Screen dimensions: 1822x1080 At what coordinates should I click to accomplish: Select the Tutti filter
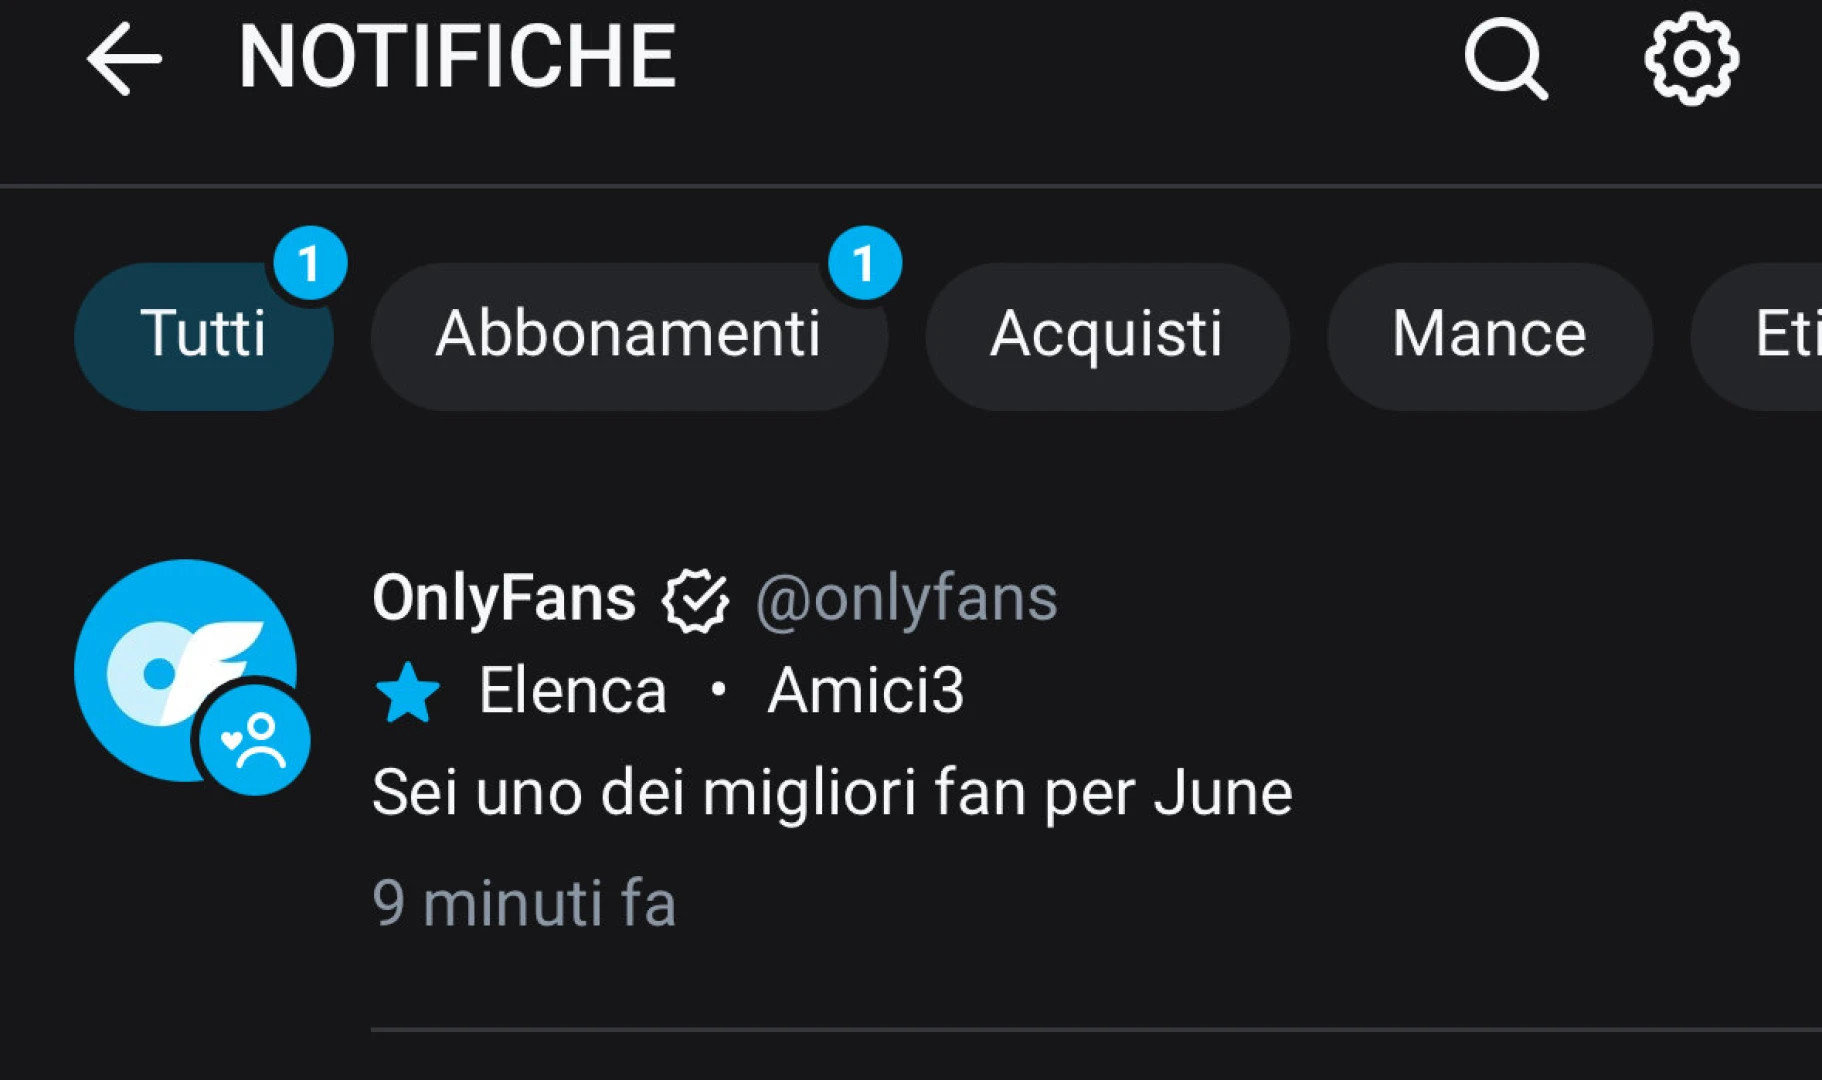tap(204, 335)
